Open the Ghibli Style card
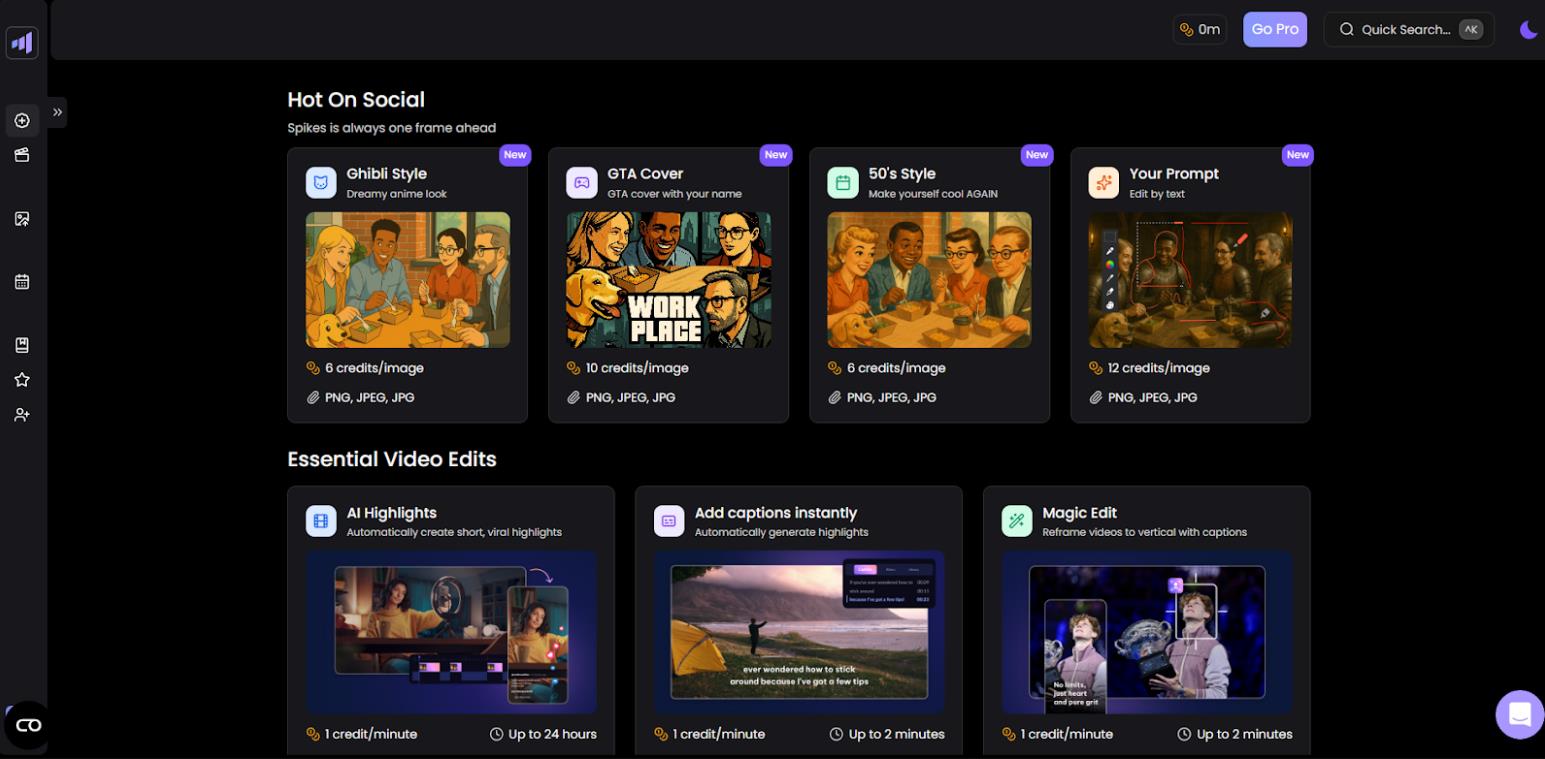1545x759 pixels. click(407, 285)
